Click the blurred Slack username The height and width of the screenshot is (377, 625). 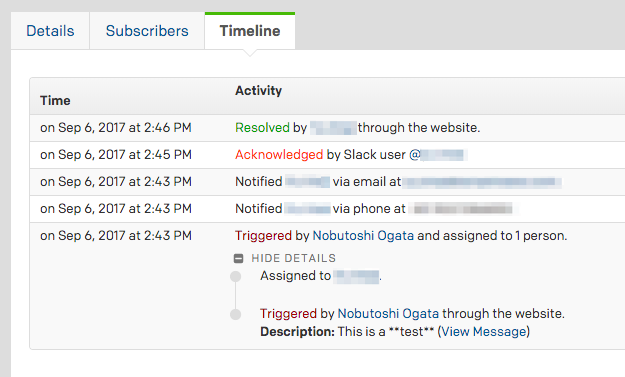coord(443,155)
